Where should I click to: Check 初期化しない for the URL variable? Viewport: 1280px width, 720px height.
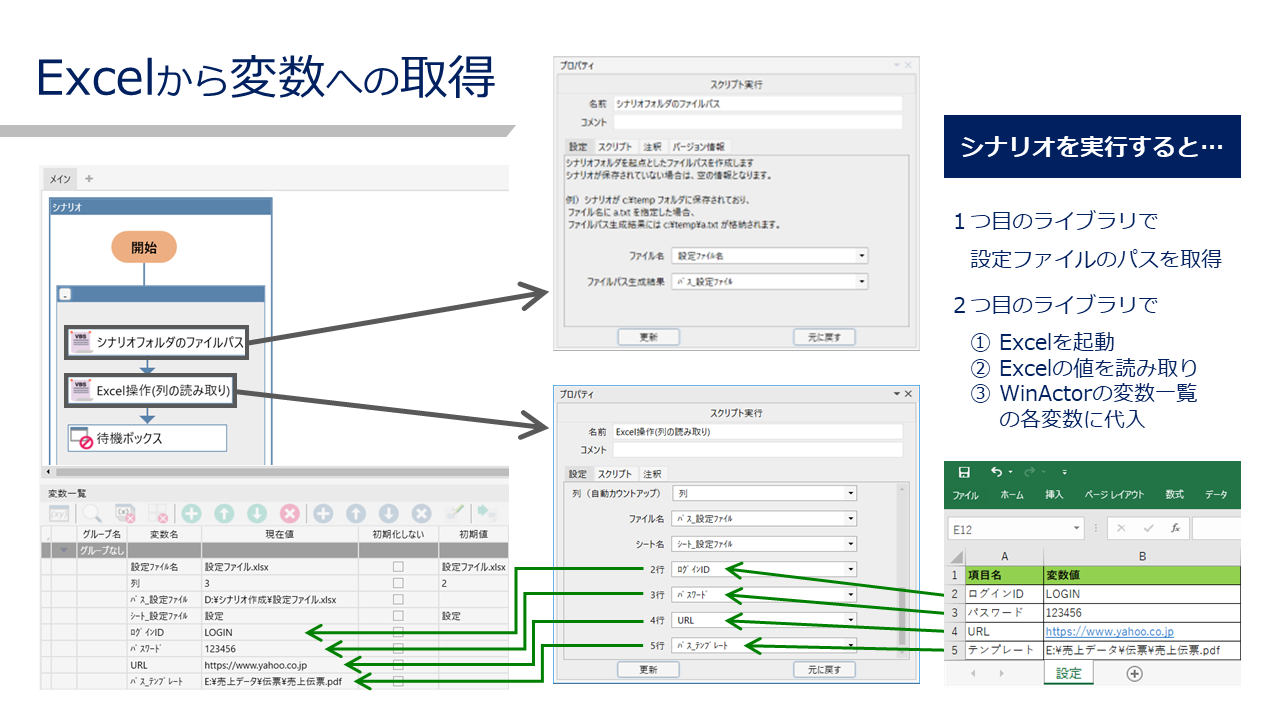398,665
